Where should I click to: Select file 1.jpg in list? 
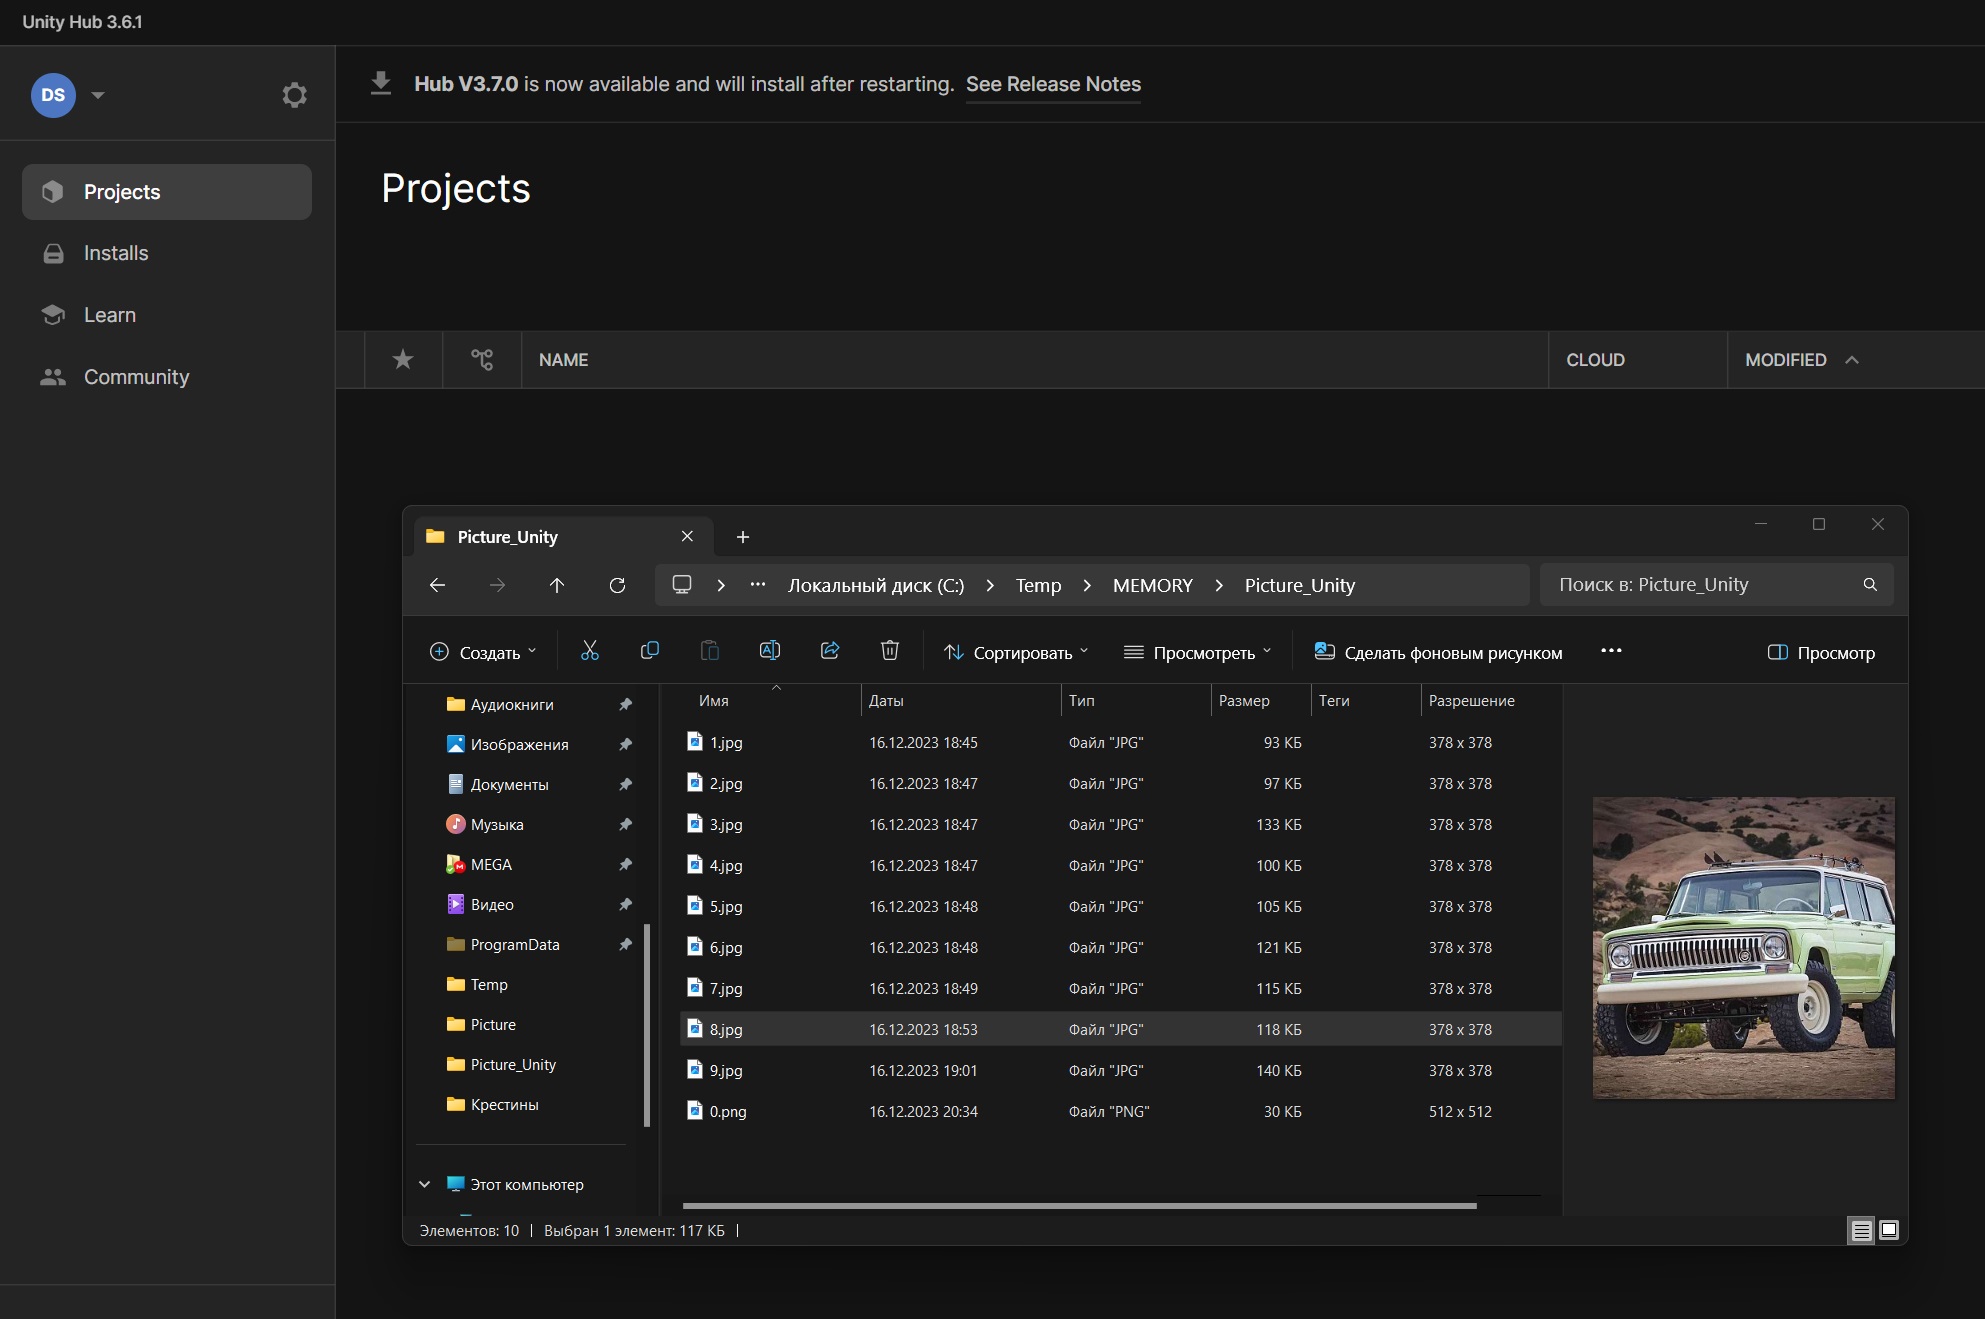[1120, 743]
